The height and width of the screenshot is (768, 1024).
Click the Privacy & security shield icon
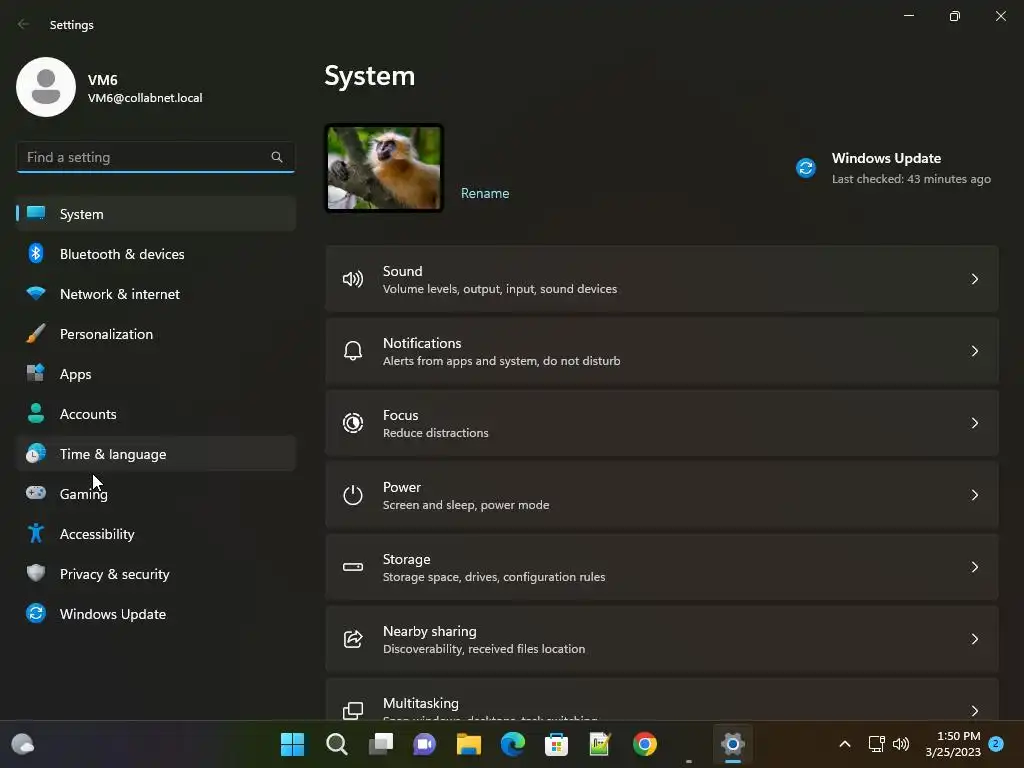tap(36, 573)
